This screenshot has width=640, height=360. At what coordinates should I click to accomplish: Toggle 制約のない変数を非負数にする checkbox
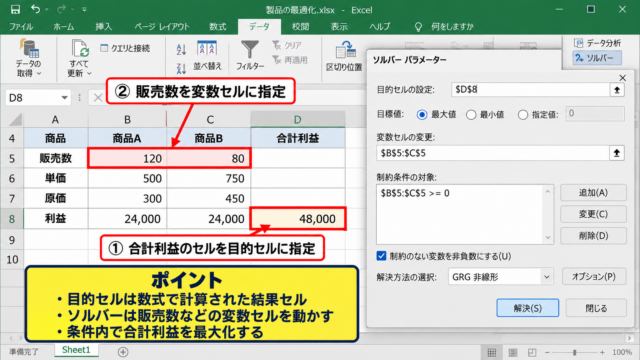[x=381, y=256]
